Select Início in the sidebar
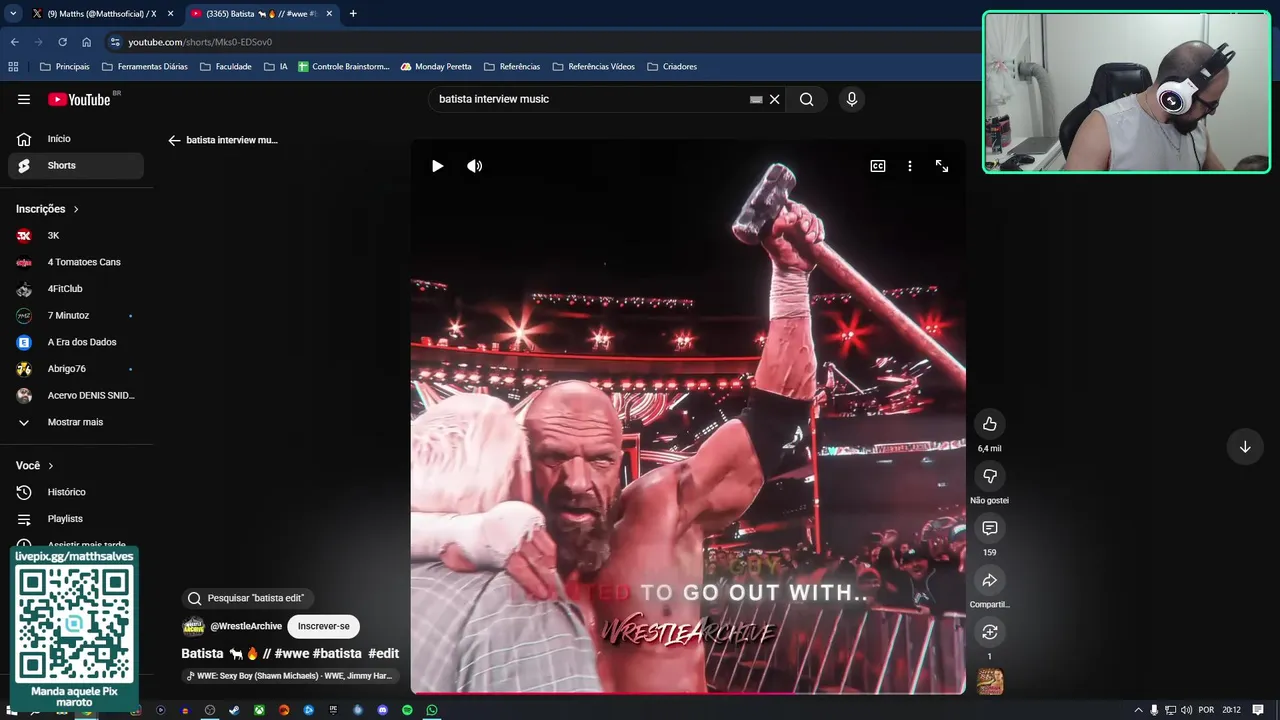Image resolution: width=1280 pixels, height=720 pixels. tap(76, 139)
